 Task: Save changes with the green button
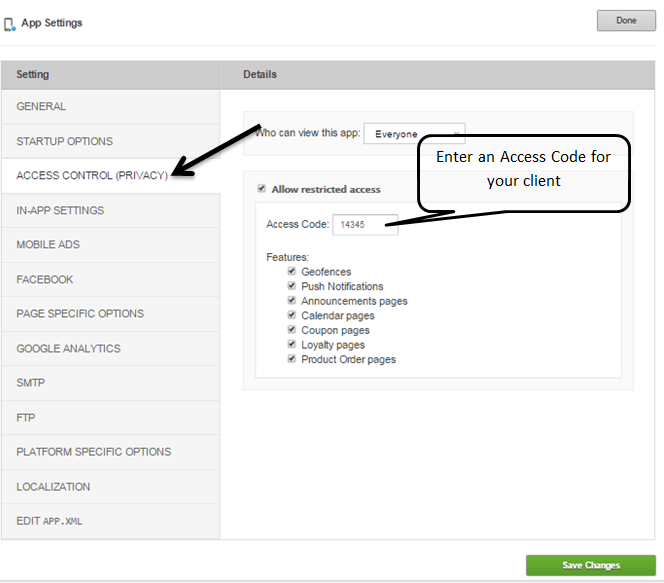[x=590, y=565]
